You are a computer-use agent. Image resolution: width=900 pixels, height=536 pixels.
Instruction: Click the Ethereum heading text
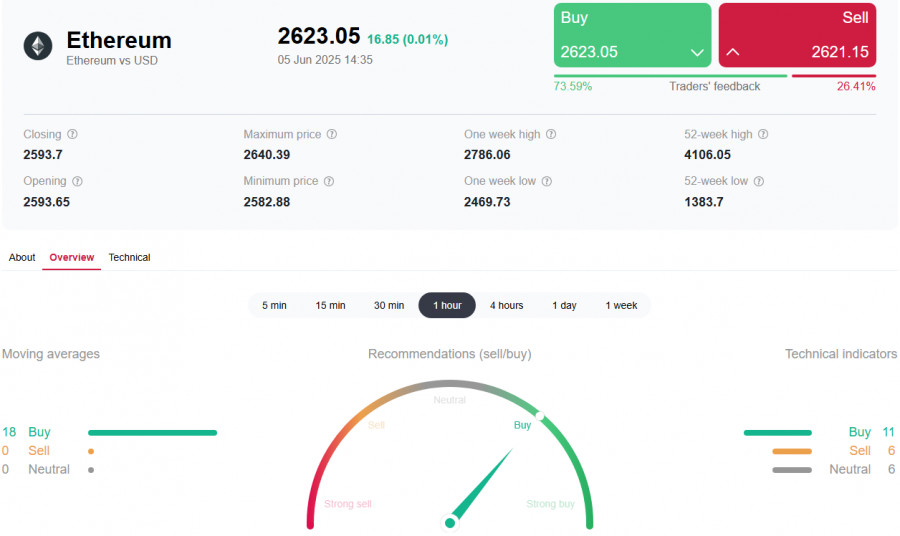(119, 40)
